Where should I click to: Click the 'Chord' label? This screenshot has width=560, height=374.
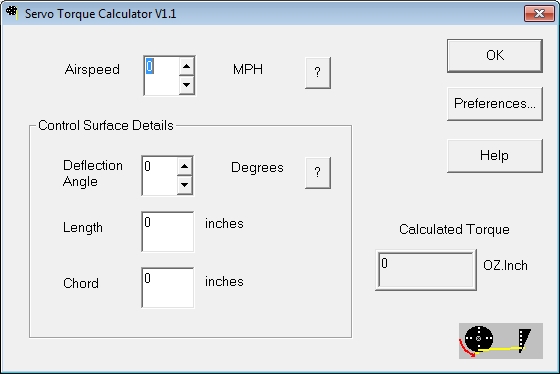click(81, 283)
